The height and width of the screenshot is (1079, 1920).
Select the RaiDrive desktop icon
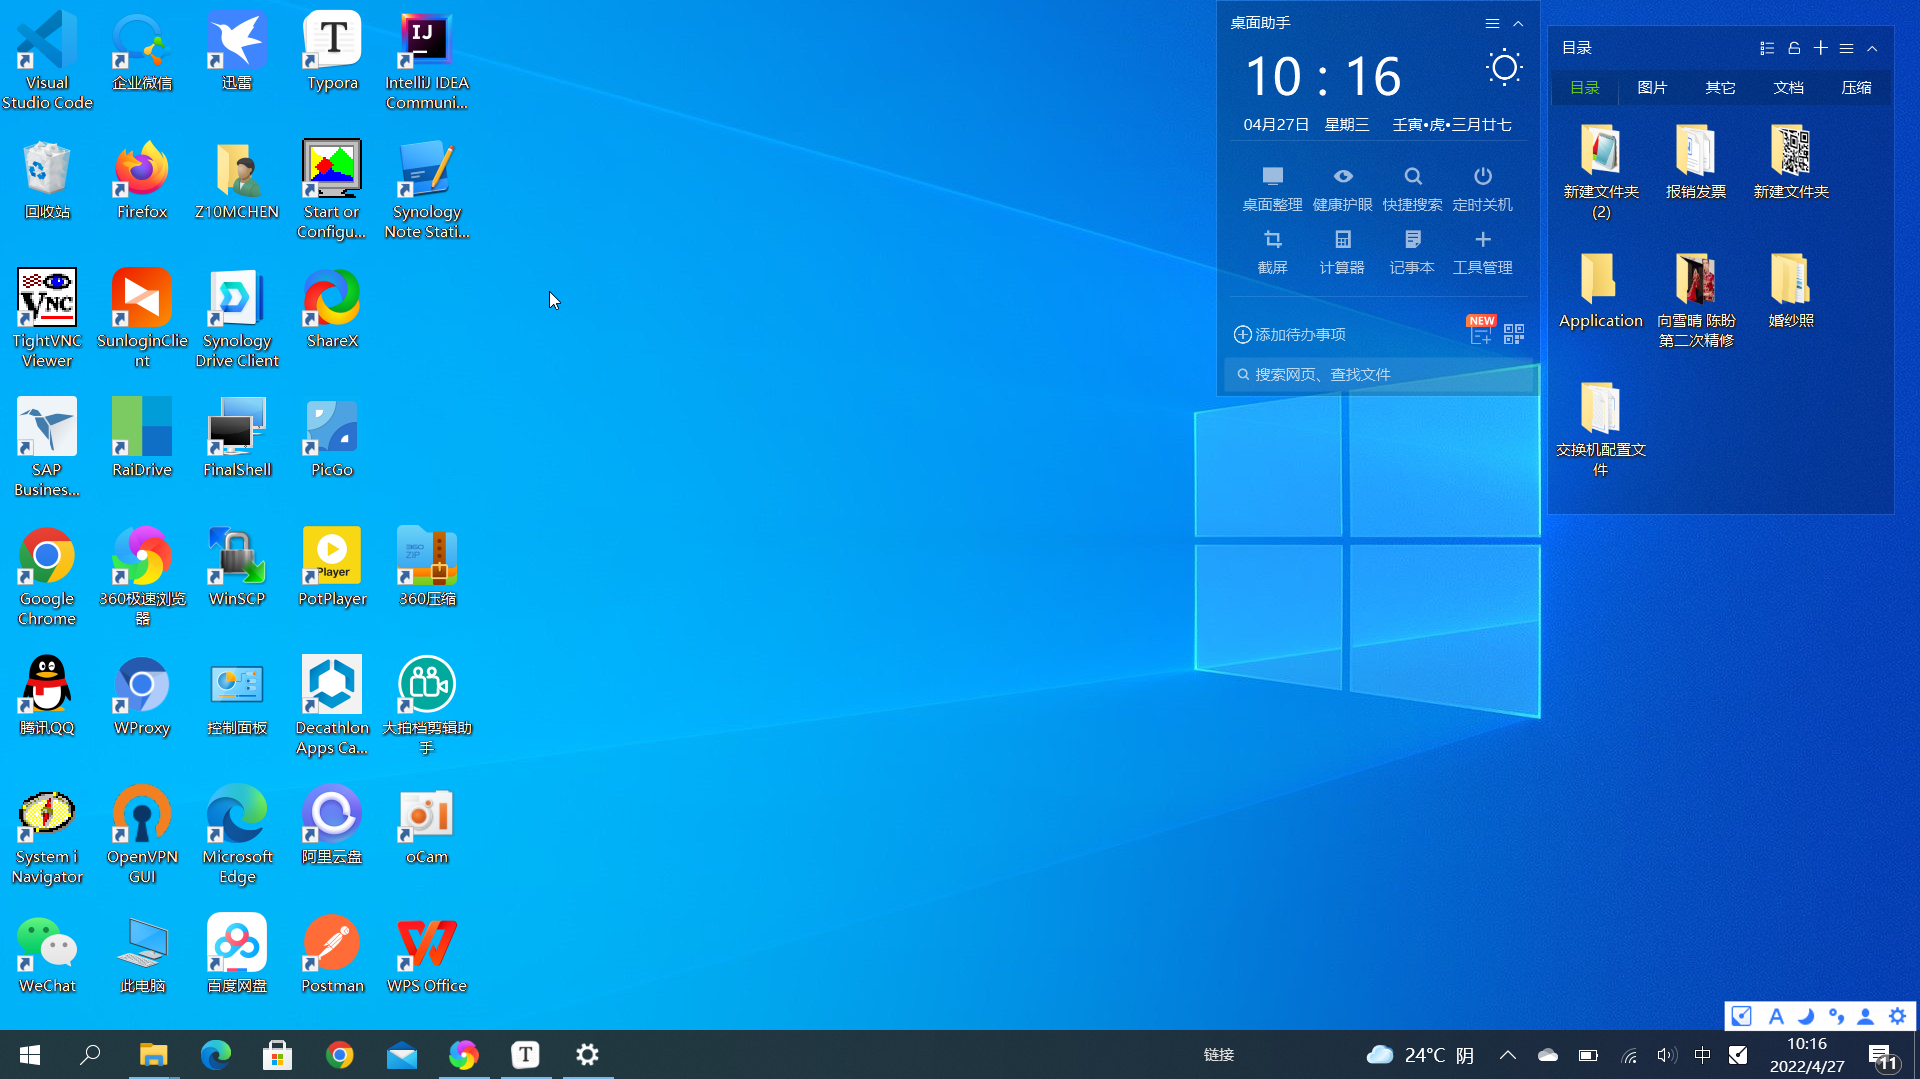coord(142,438)
